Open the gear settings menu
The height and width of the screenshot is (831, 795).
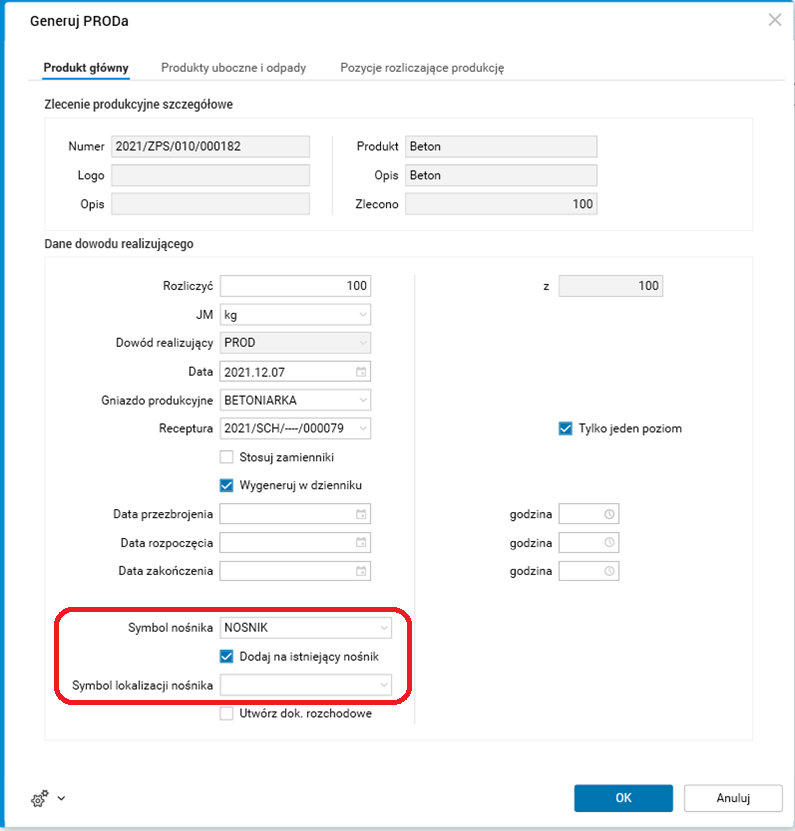click(46, 799)
